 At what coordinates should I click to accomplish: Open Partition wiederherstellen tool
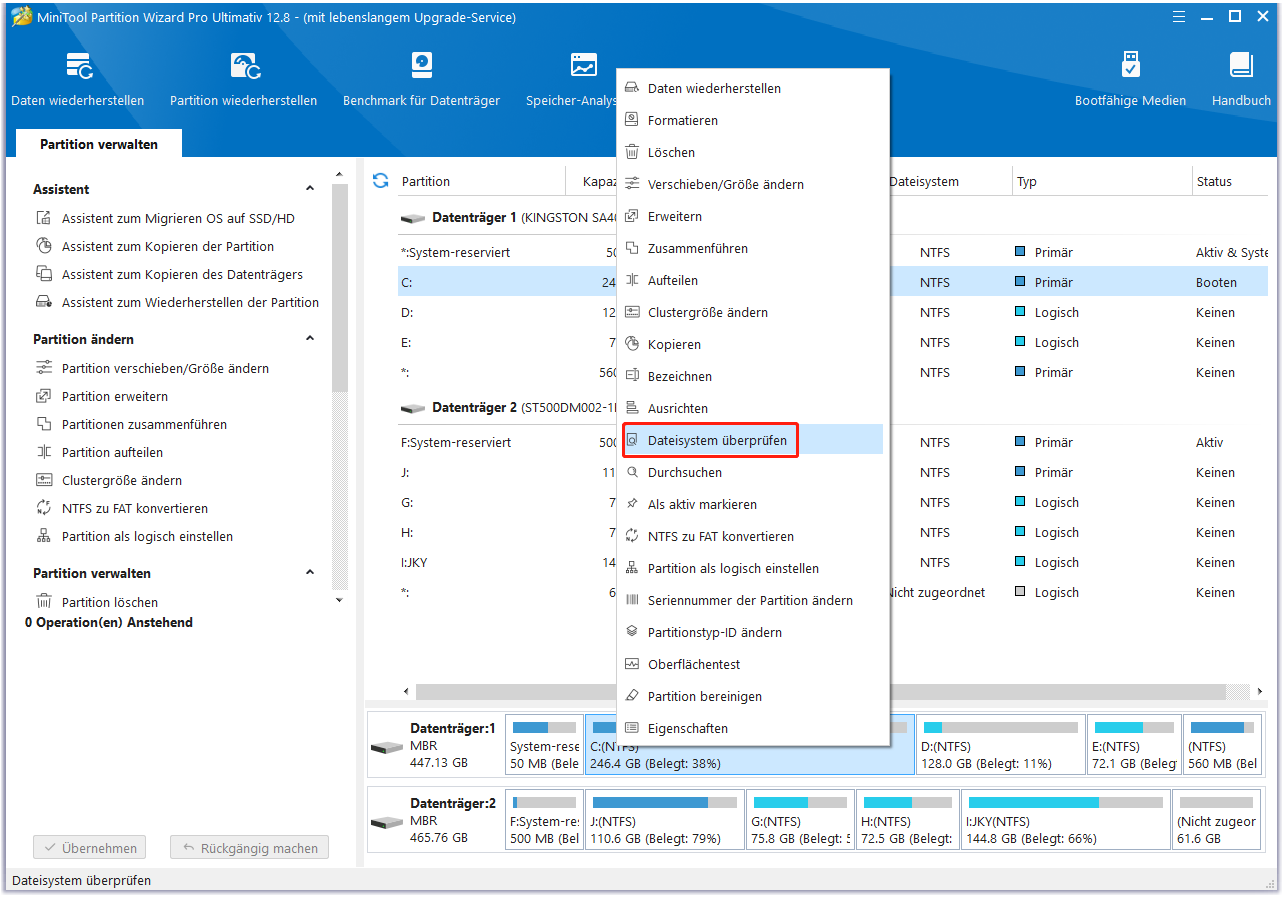[x=243, y=79]
